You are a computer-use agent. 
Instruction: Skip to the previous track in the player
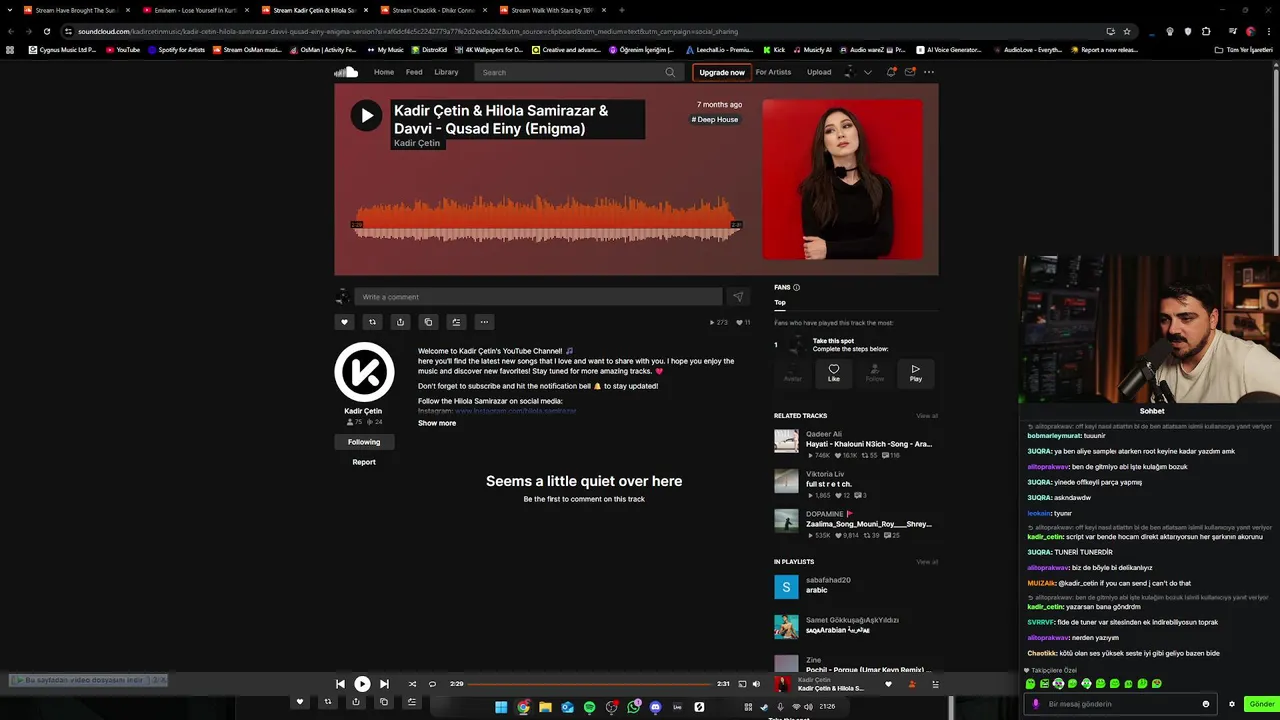point(340,684)
